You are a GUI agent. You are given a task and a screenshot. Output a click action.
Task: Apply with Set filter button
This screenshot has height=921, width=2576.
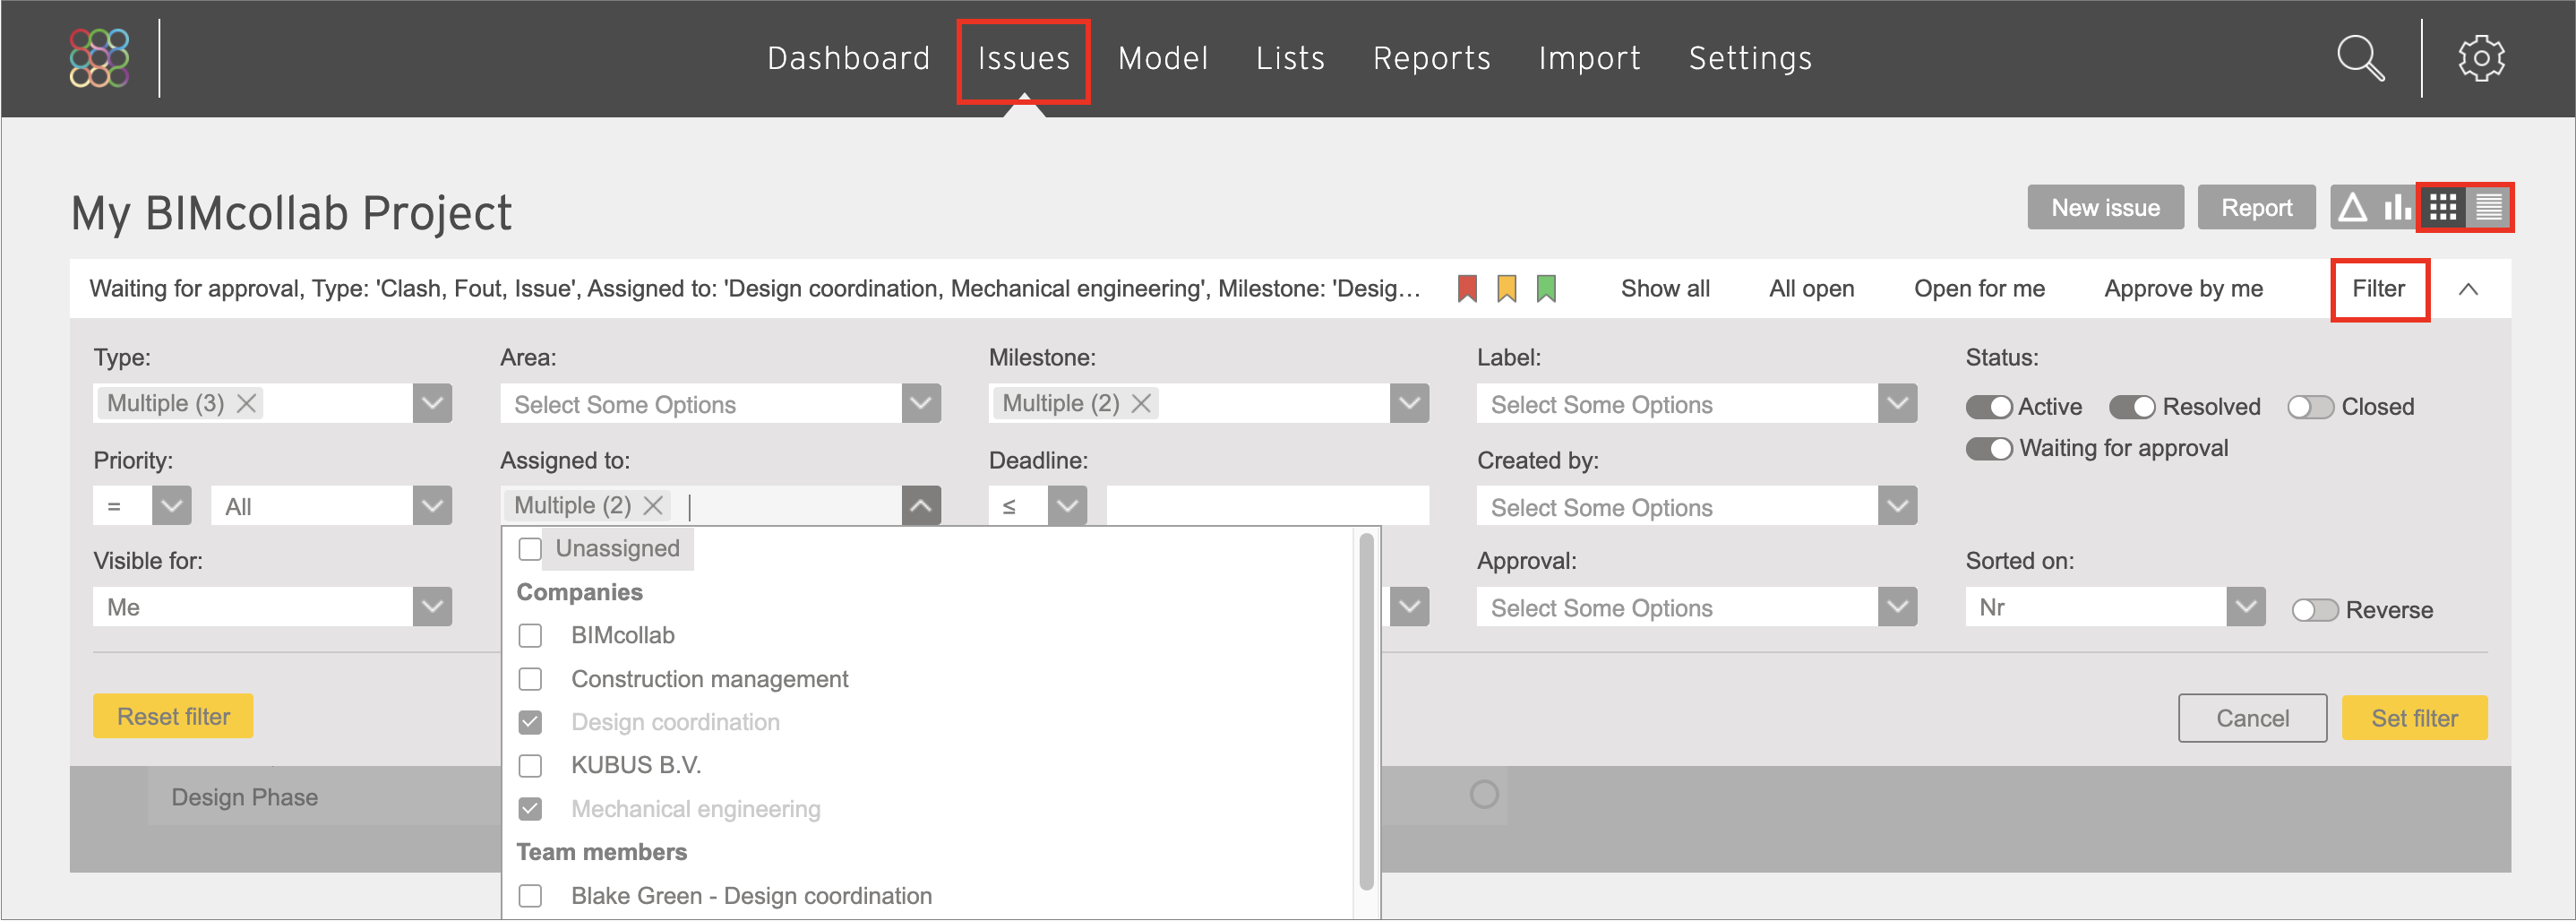2414,718
